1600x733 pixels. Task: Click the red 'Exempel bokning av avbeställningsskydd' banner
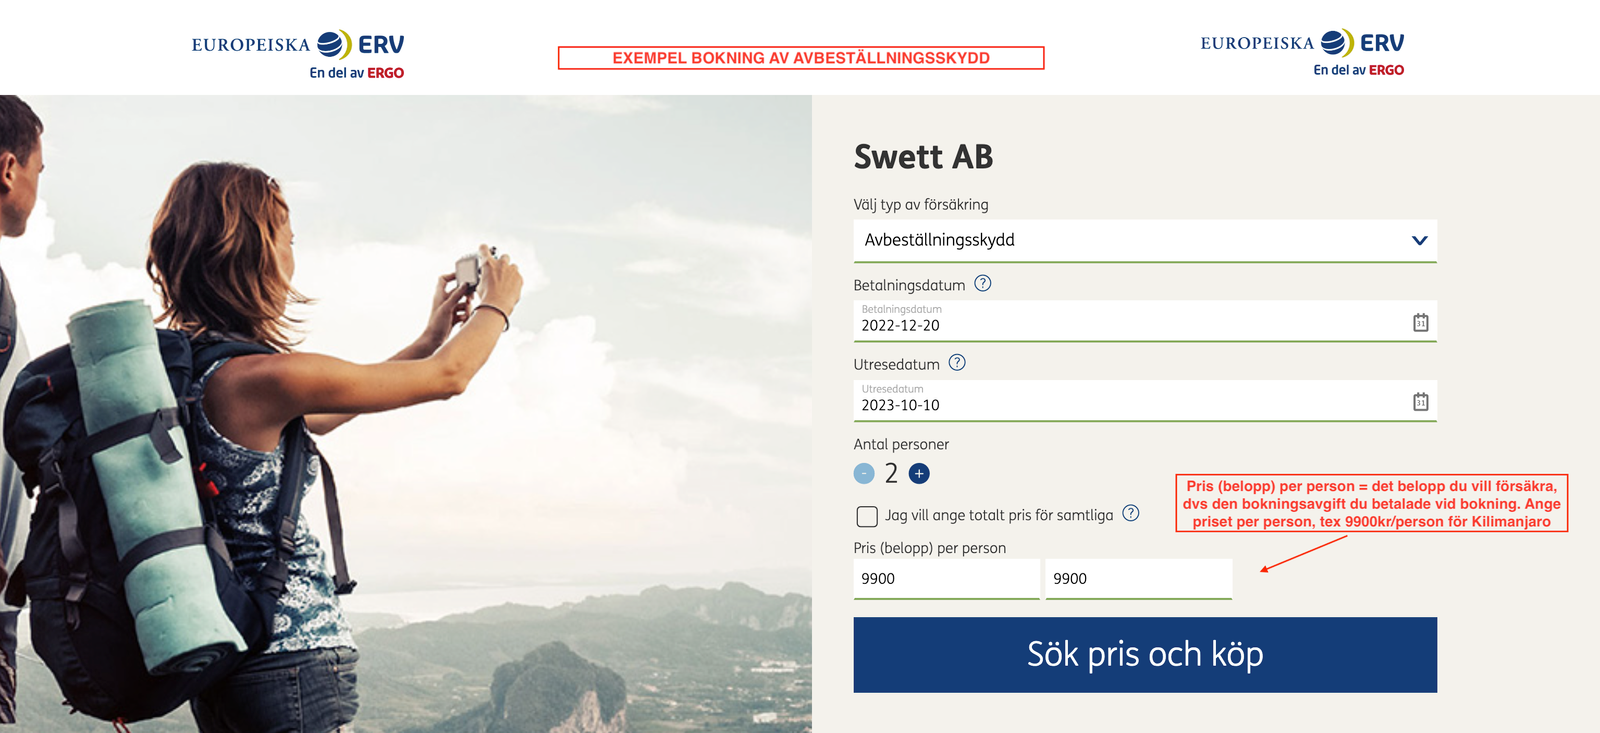click(x=801, y=58)
